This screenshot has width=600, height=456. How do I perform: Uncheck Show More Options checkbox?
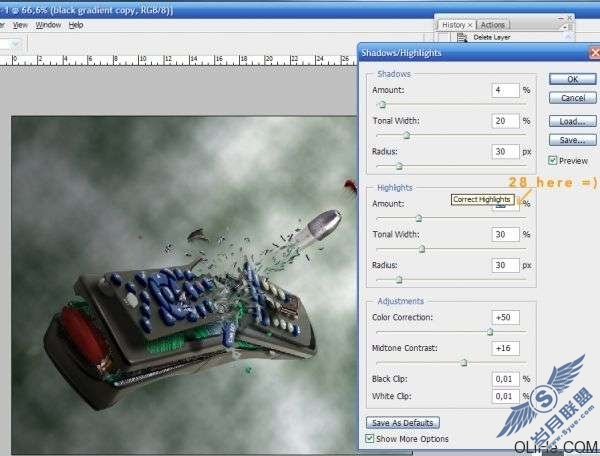coord(369,438)
